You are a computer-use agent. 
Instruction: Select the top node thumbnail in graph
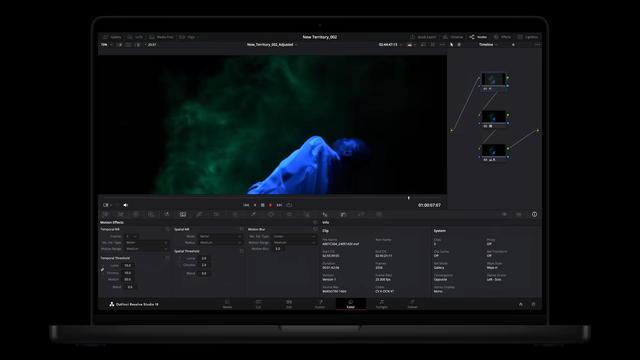[x=493, y=79]
